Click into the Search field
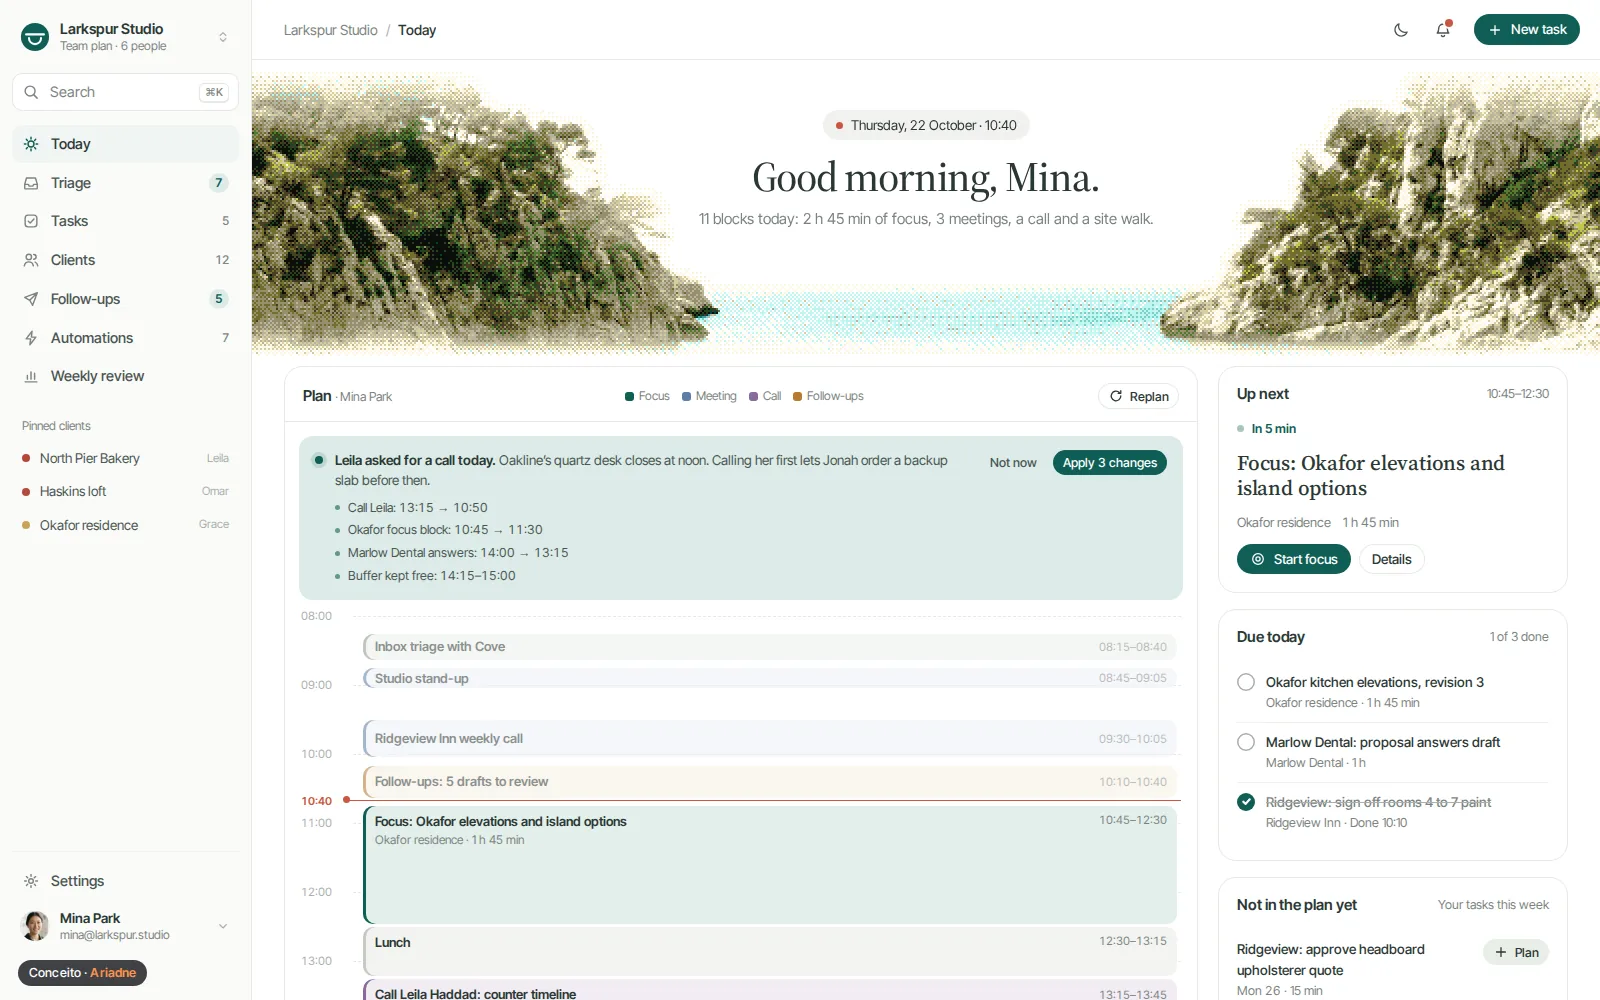The image size is (1600, 1000). [x=126, y=92]
